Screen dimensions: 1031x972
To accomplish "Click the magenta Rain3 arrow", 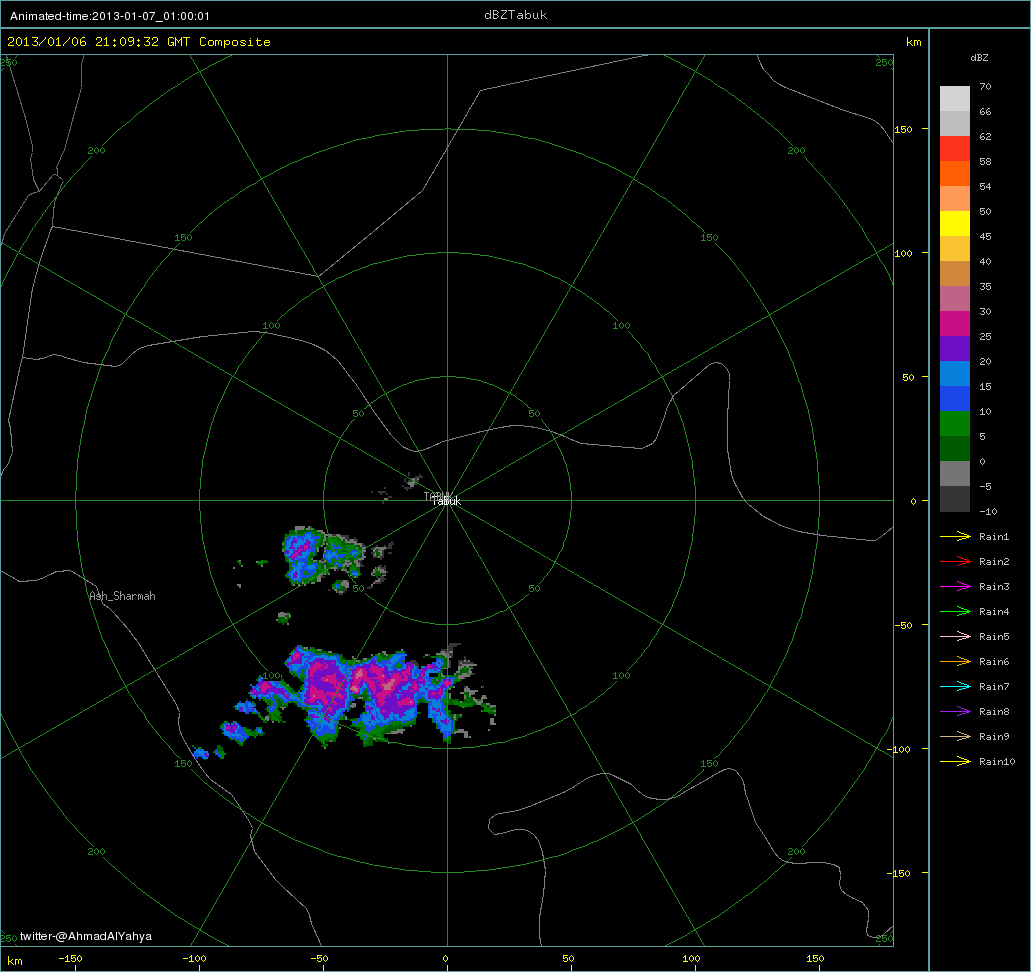I will [x=955, y=587].
